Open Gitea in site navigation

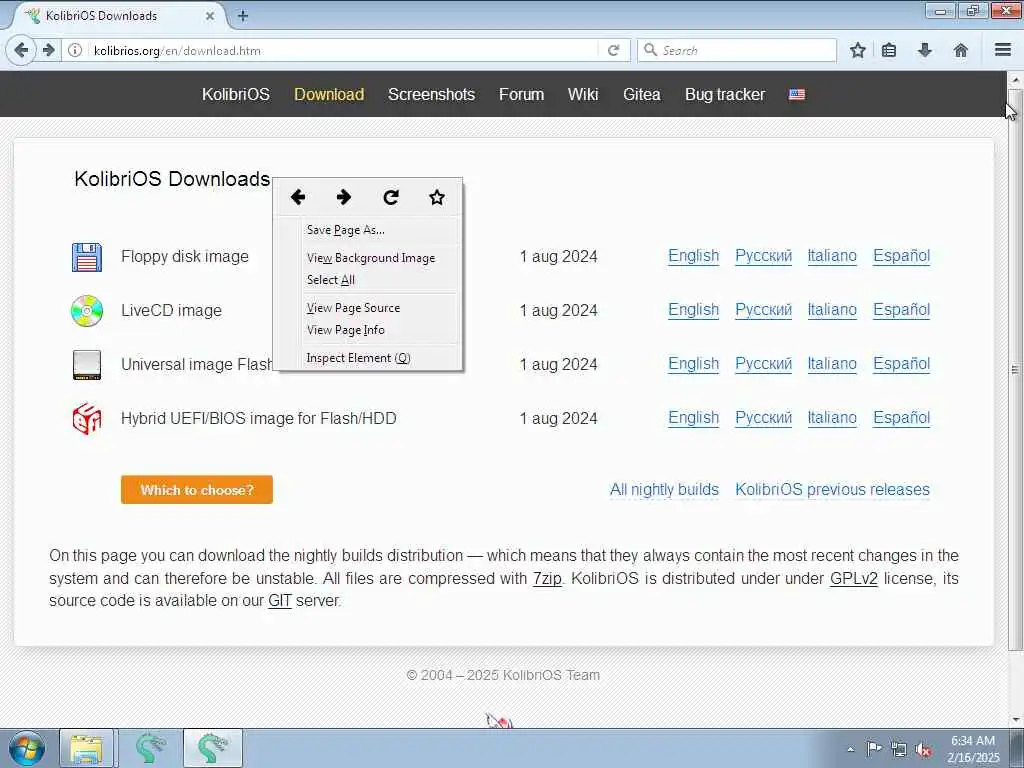pyautogui.click(x=642, y=95)
